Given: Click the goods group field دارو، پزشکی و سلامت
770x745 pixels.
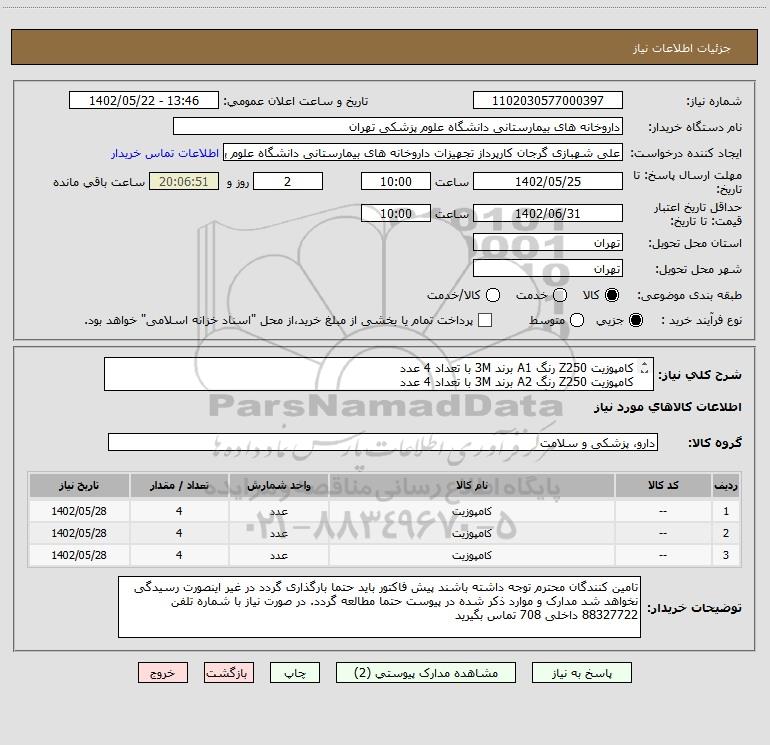Looking at the screenshot, I should (383, 442).
